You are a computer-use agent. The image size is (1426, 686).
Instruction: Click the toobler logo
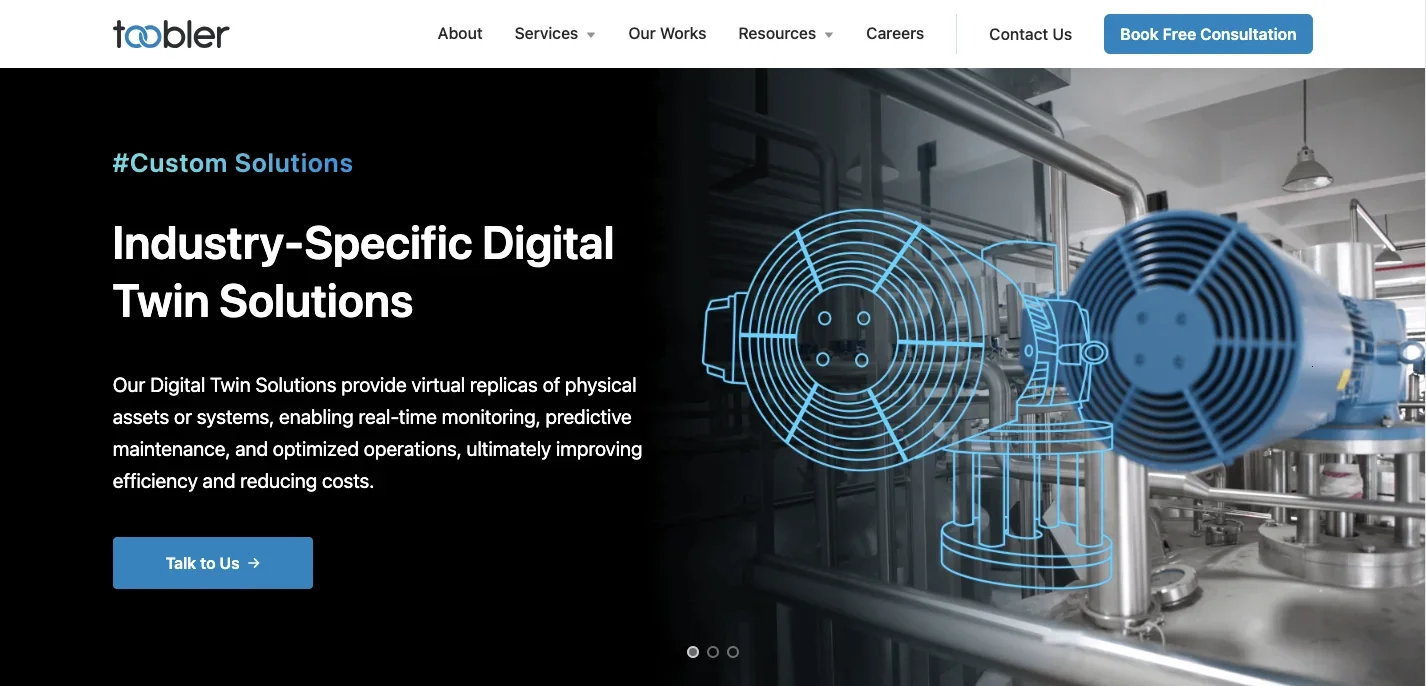(x=171, y=34)
